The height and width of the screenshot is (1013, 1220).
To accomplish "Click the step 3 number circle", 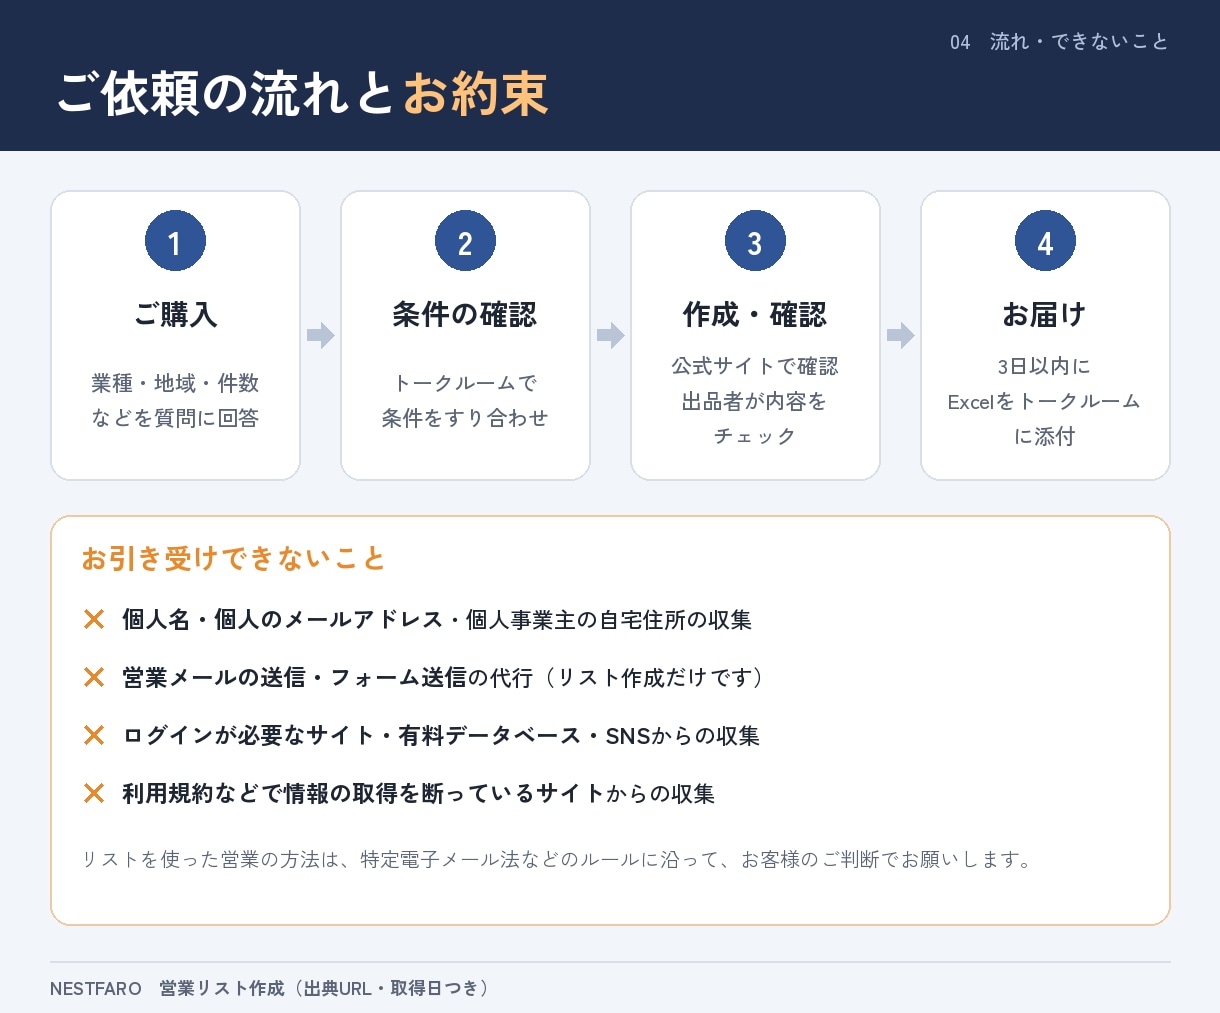I will click(755, 241).
